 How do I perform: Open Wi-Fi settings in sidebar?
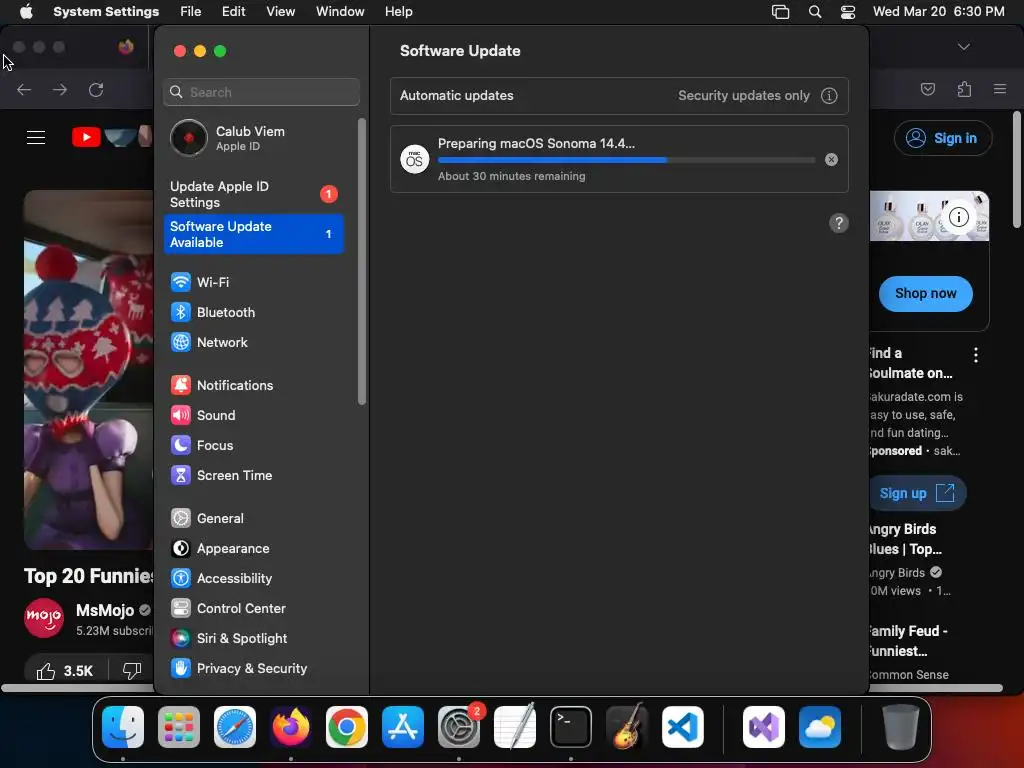pos(253,282)
